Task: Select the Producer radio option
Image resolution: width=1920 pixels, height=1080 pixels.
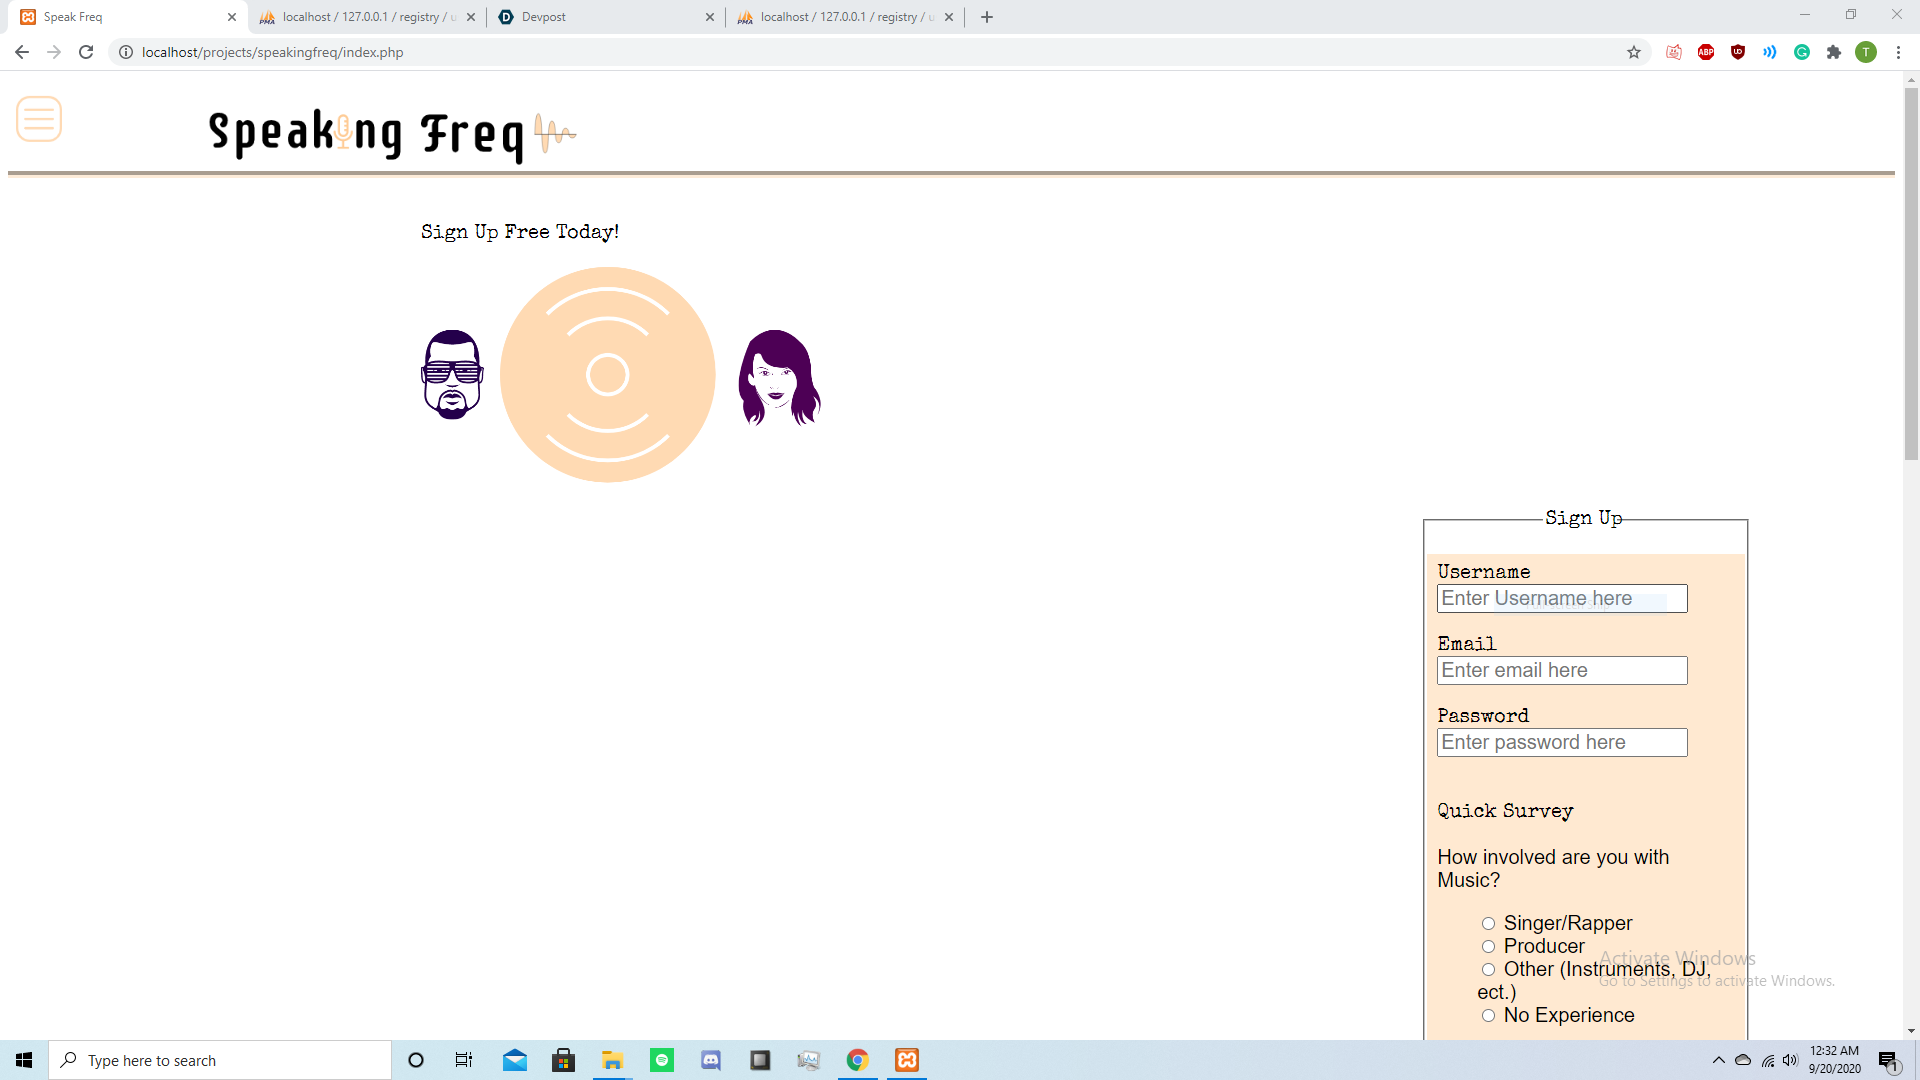Action: [x=1488, y=947]
